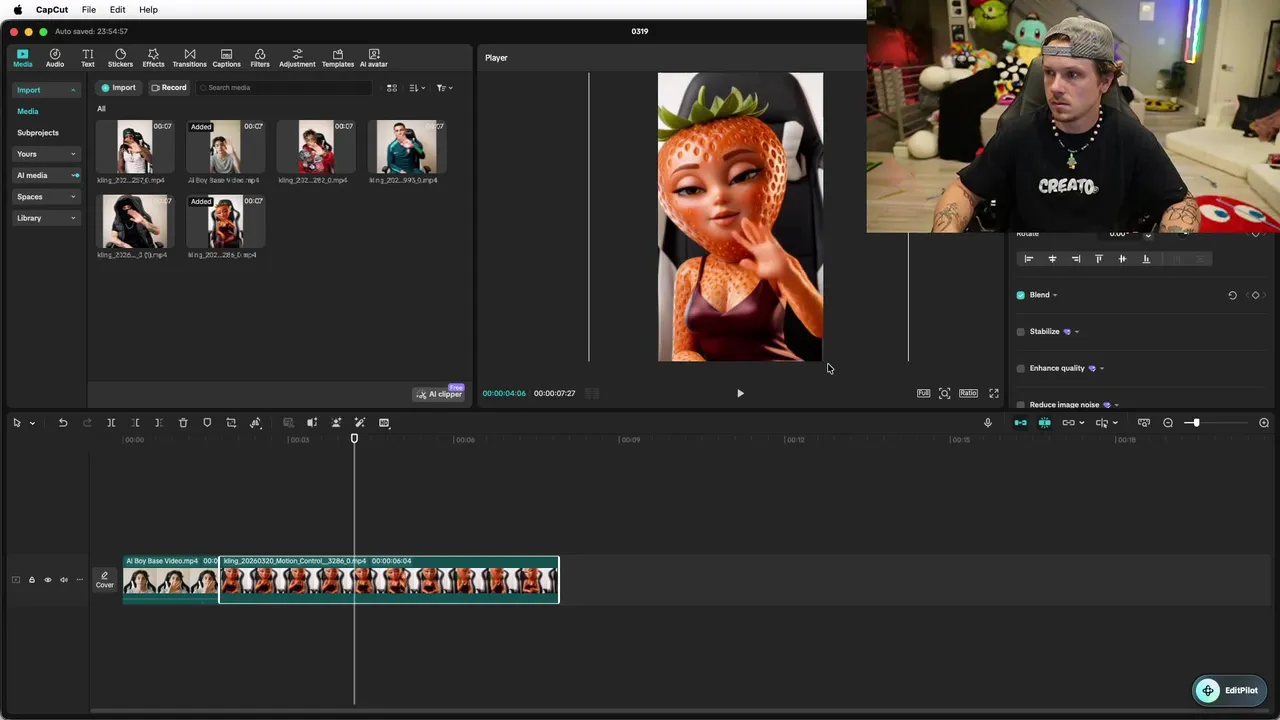Click the zoom in timeline icon
Image resolution: width=1280 pixels, height=720 pixels.
[1264, 423]
